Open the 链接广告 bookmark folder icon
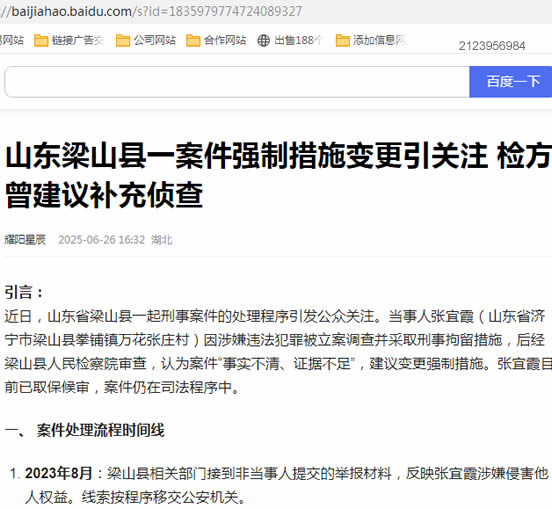The image size is (552, 509). tap(41, 40)
